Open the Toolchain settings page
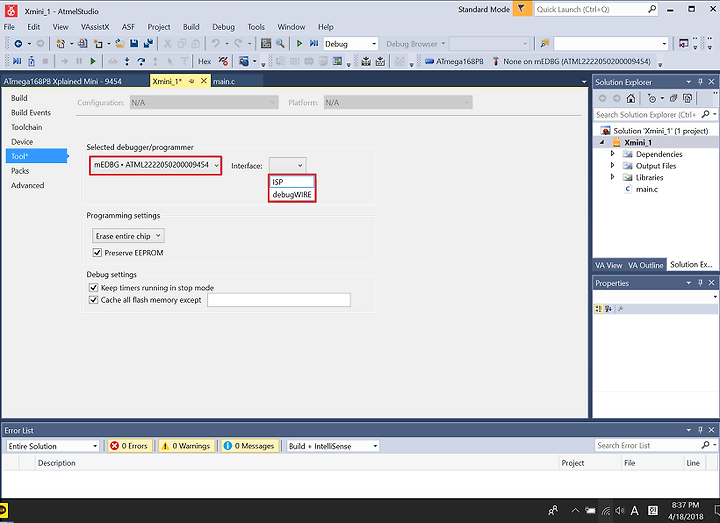 coord(27,127)
